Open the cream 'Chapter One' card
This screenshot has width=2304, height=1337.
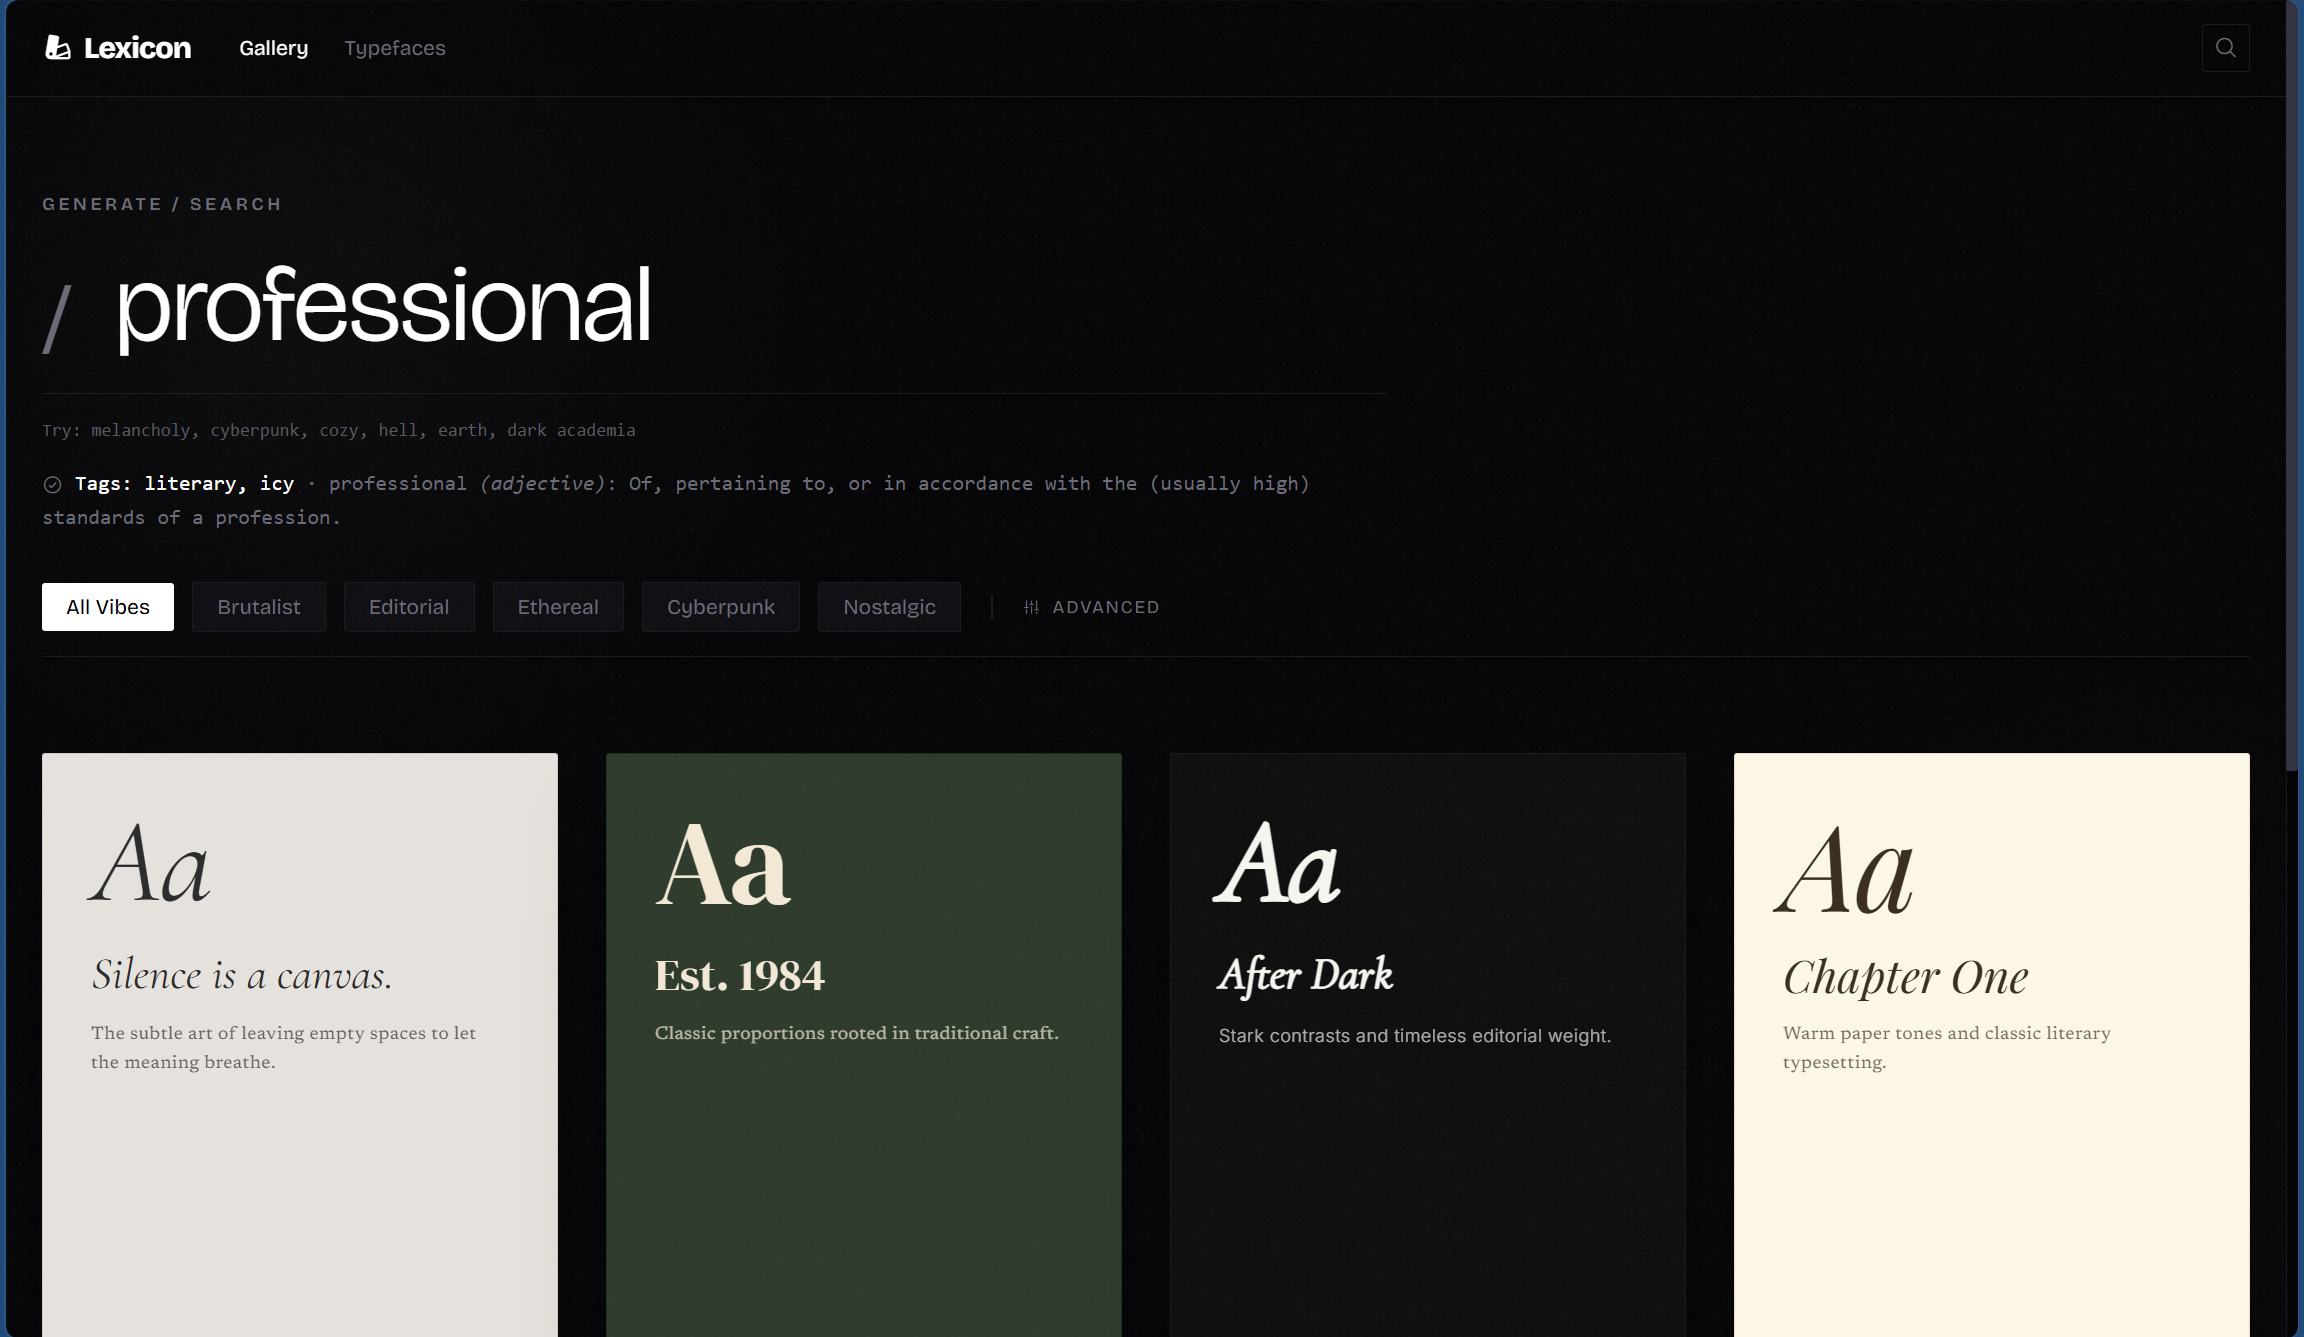tap(1991, 1040)
